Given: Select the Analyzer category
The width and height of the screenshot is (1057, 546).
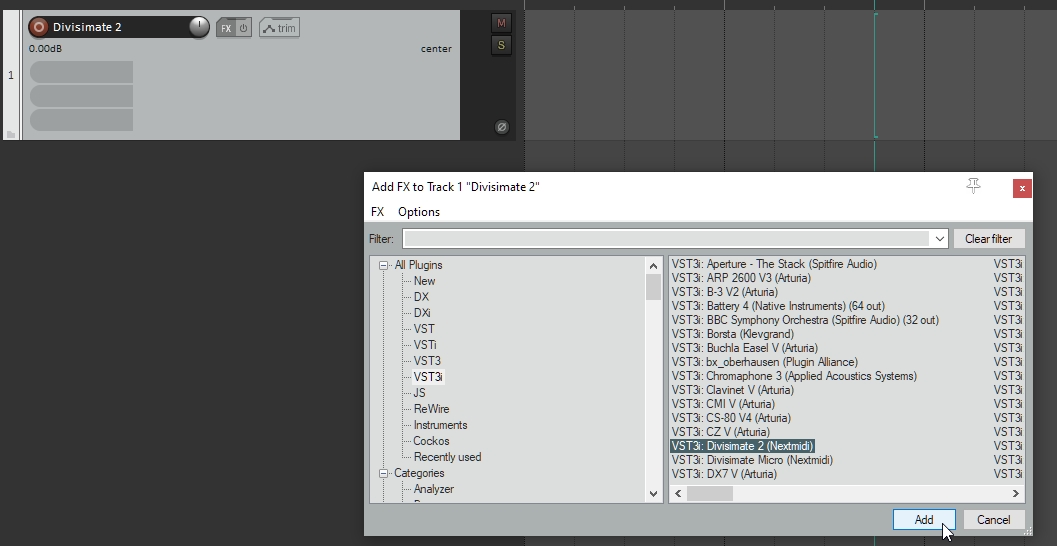Looking at the screenshot, I should (433, 489).
